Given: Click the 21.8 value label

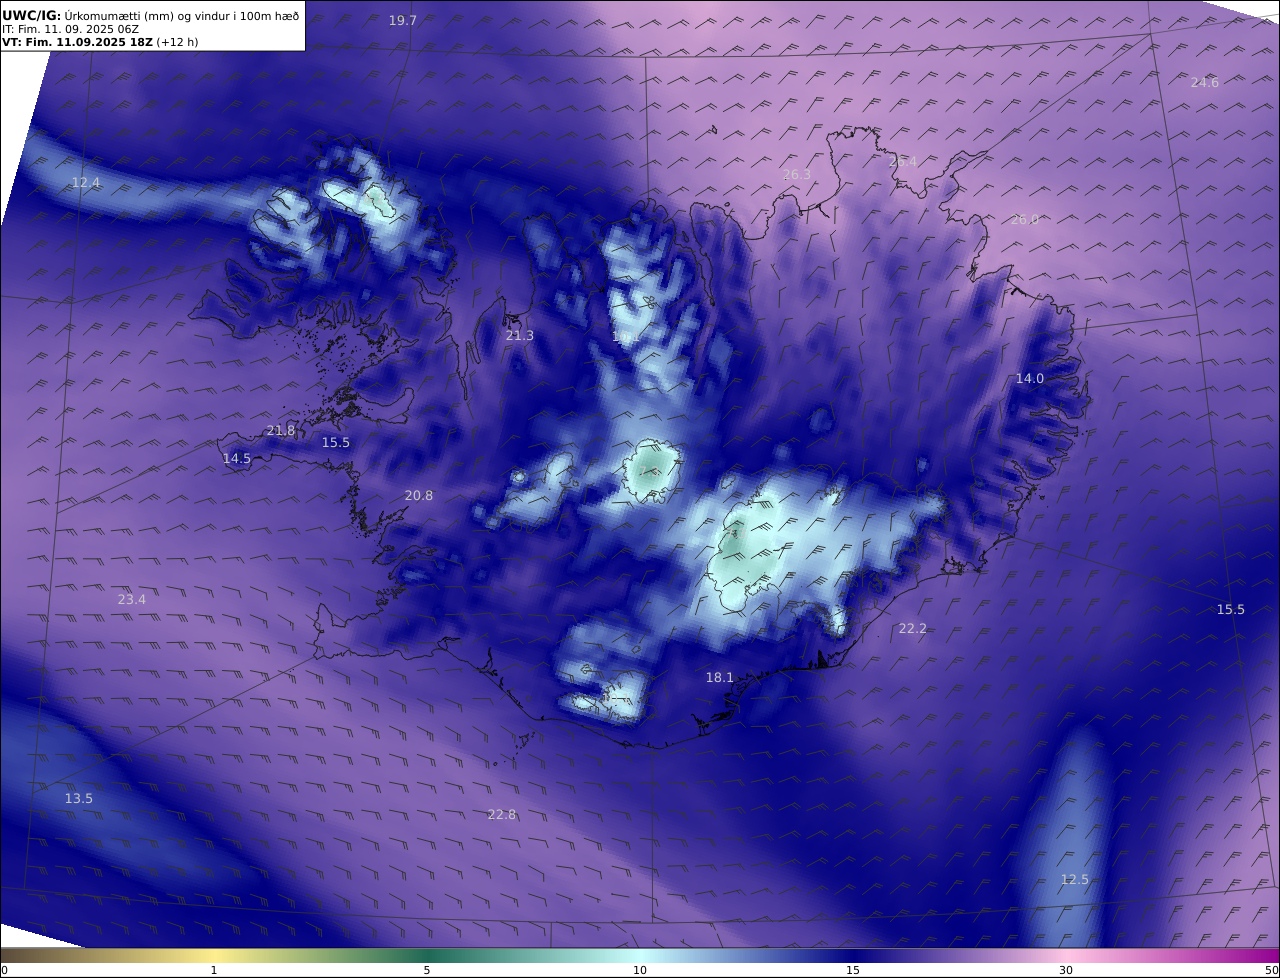Looking at the screenshot, I should click(281, 431).
